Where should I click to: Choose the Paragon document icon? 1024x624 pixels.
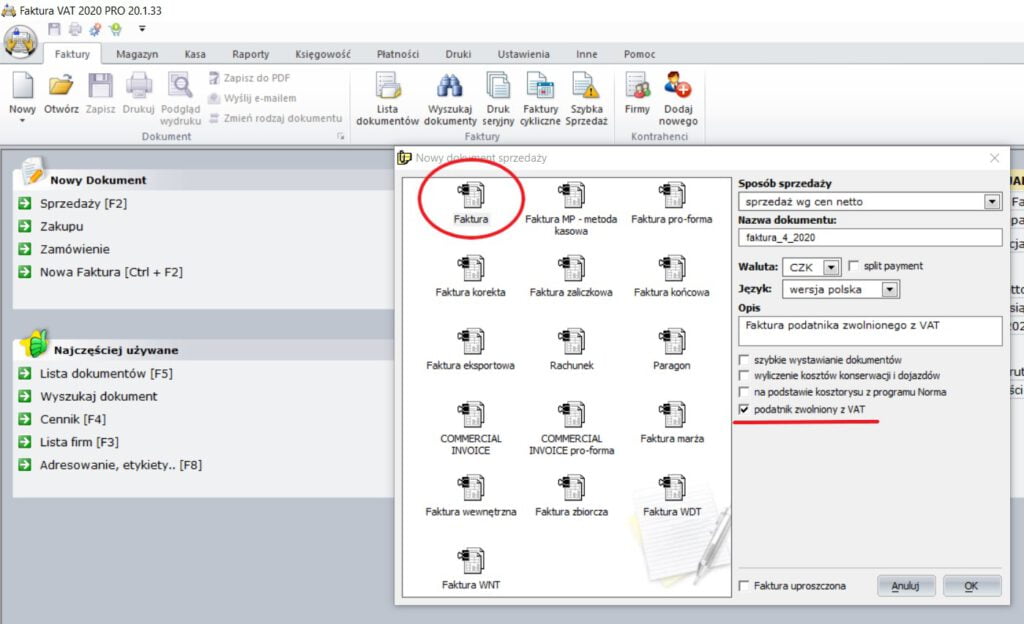click(x=672, y=341)
